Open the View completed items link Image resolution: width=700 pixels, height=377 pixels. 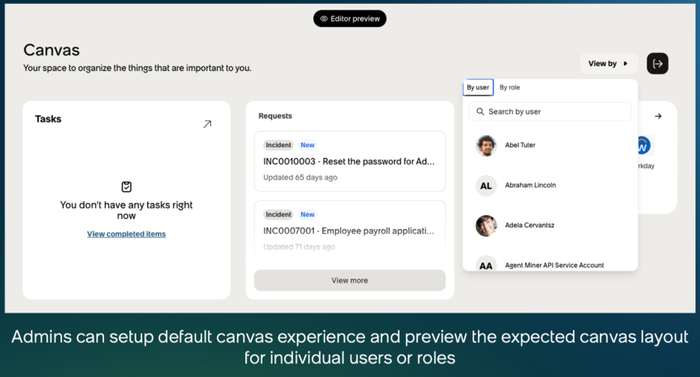(x=126, y=234)
